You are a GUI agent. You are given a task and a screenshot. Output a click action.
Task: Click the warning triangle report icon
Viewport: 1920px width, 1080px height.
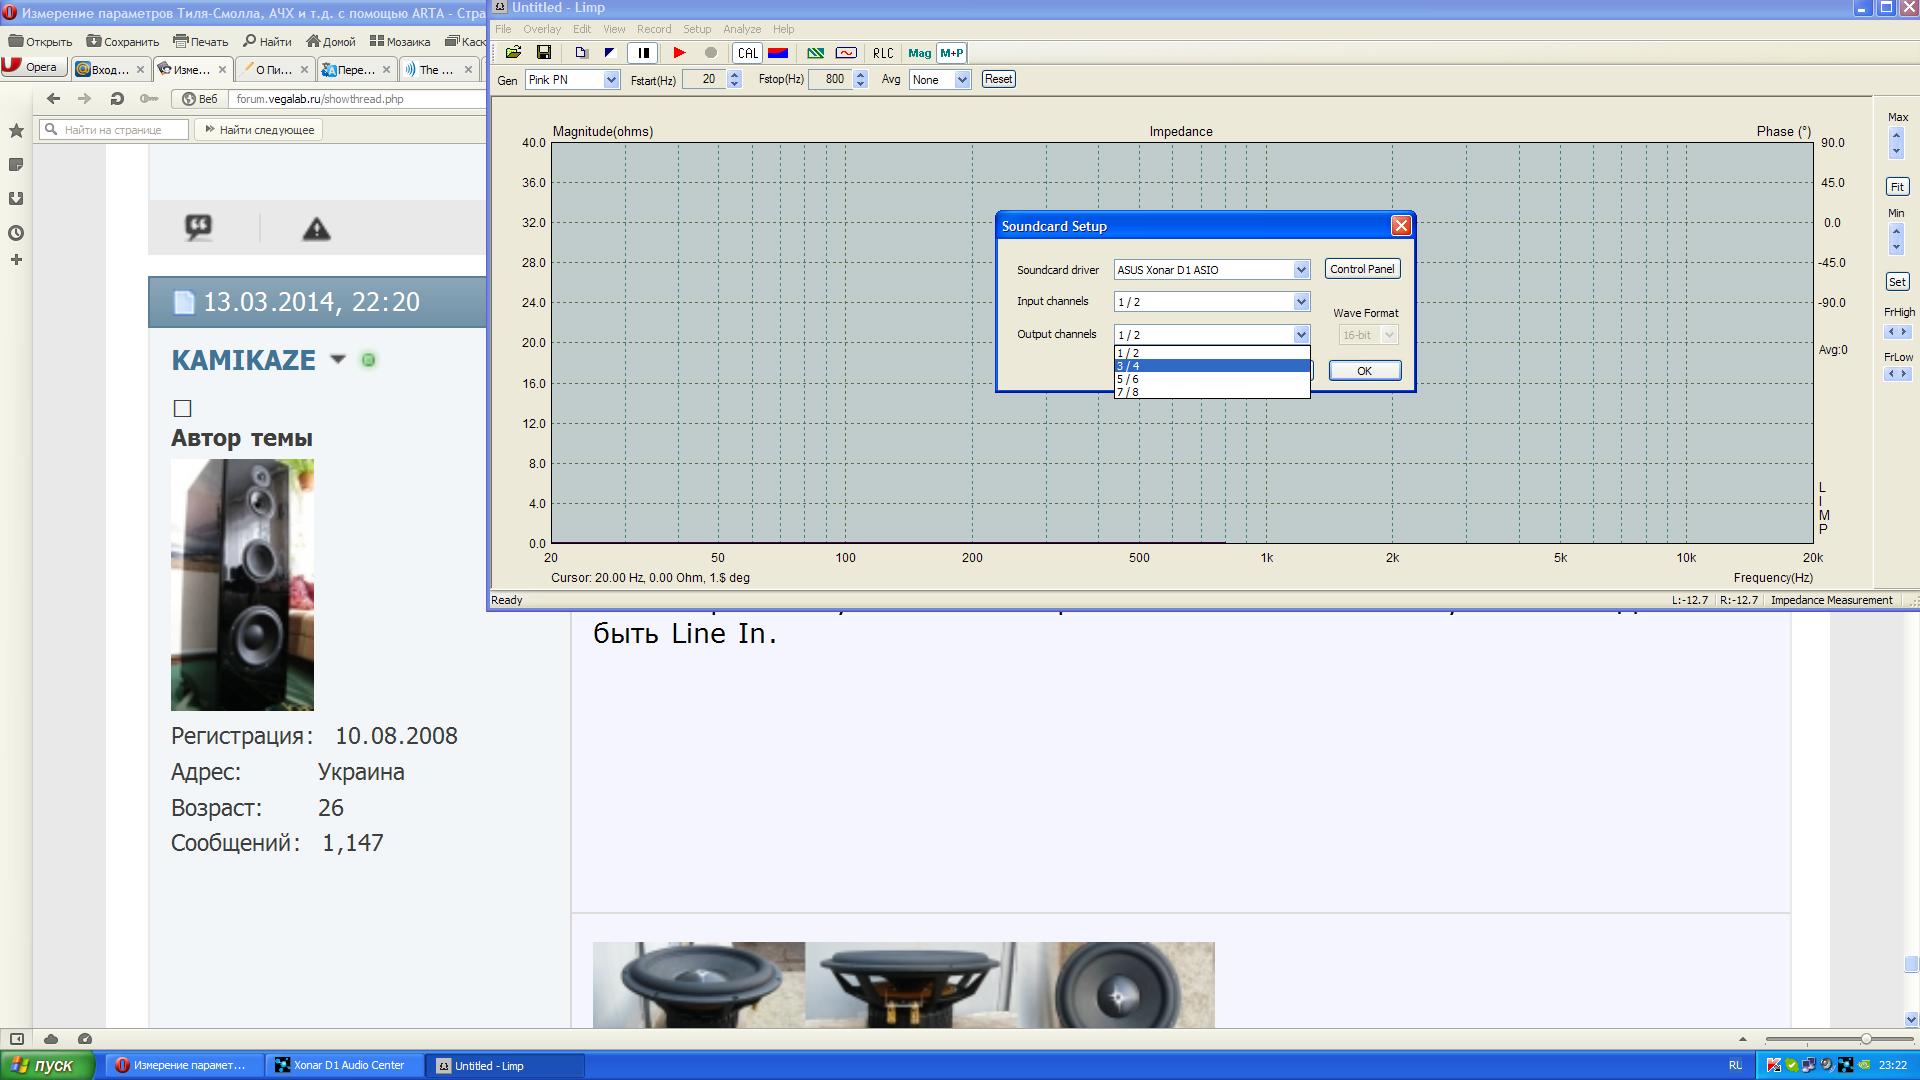coord(316,229)
